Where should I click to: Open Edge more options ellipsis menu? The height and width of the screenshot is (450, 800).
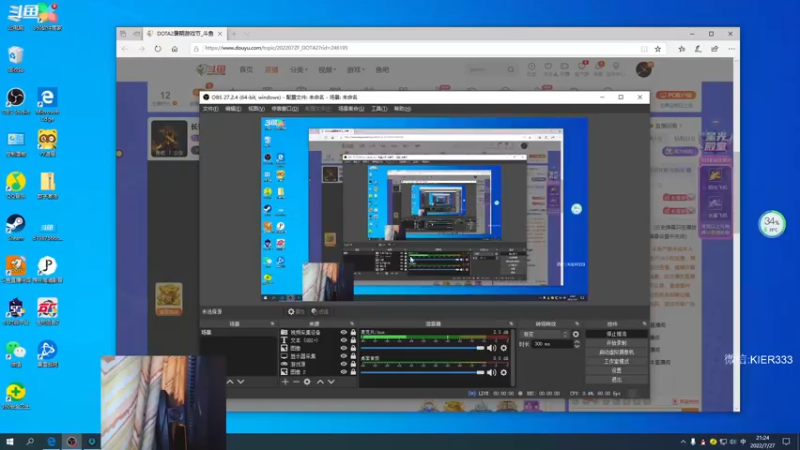tap(732, 49)
